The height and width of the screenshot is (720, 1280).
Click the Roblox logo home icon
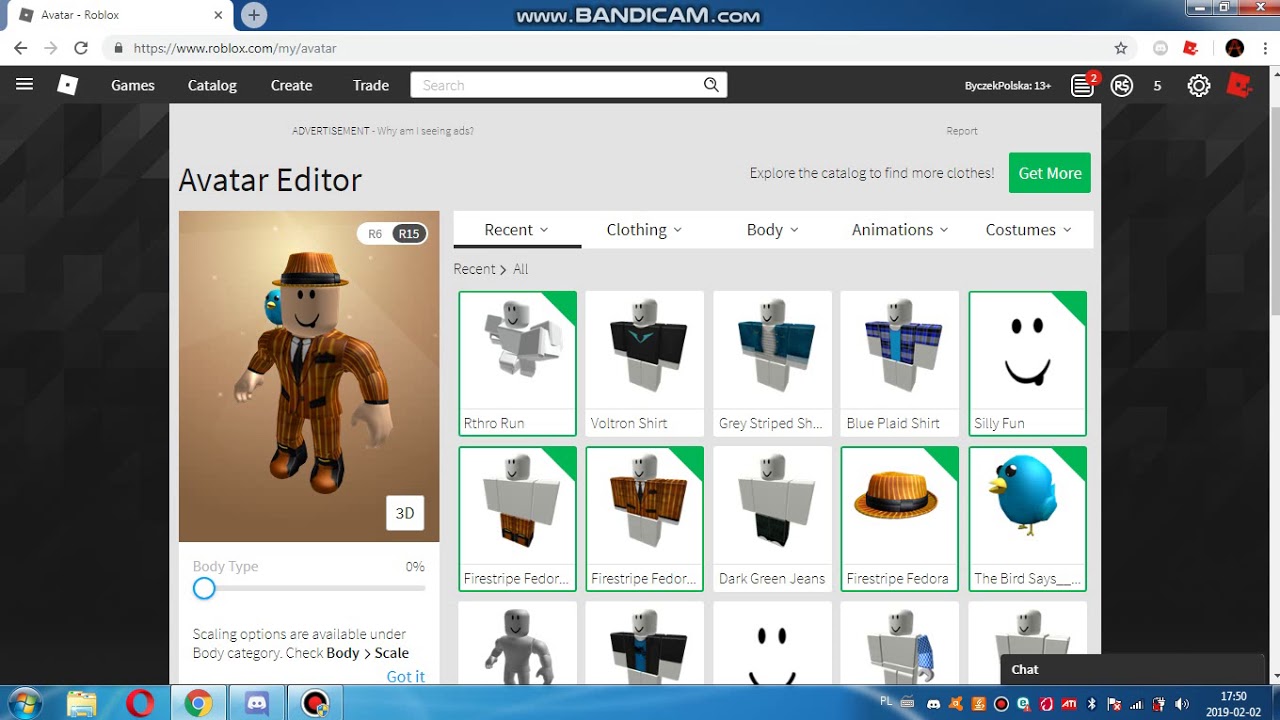point(67,85)
